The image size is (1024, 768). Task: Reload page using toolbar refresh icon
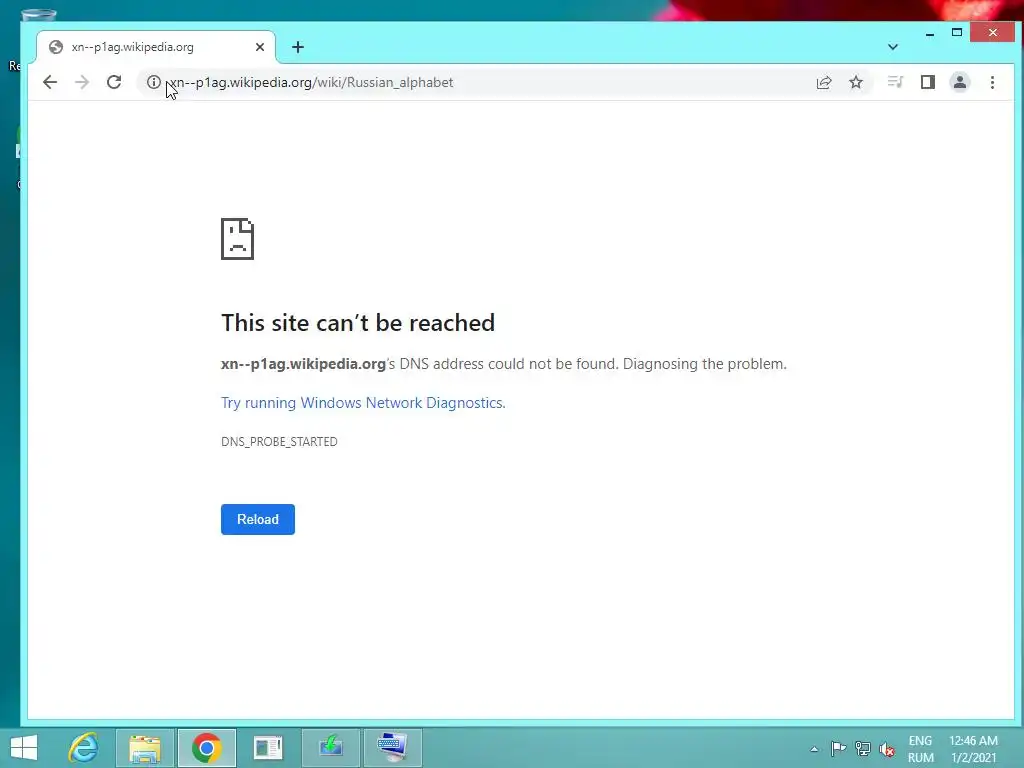tap(114, 82)
